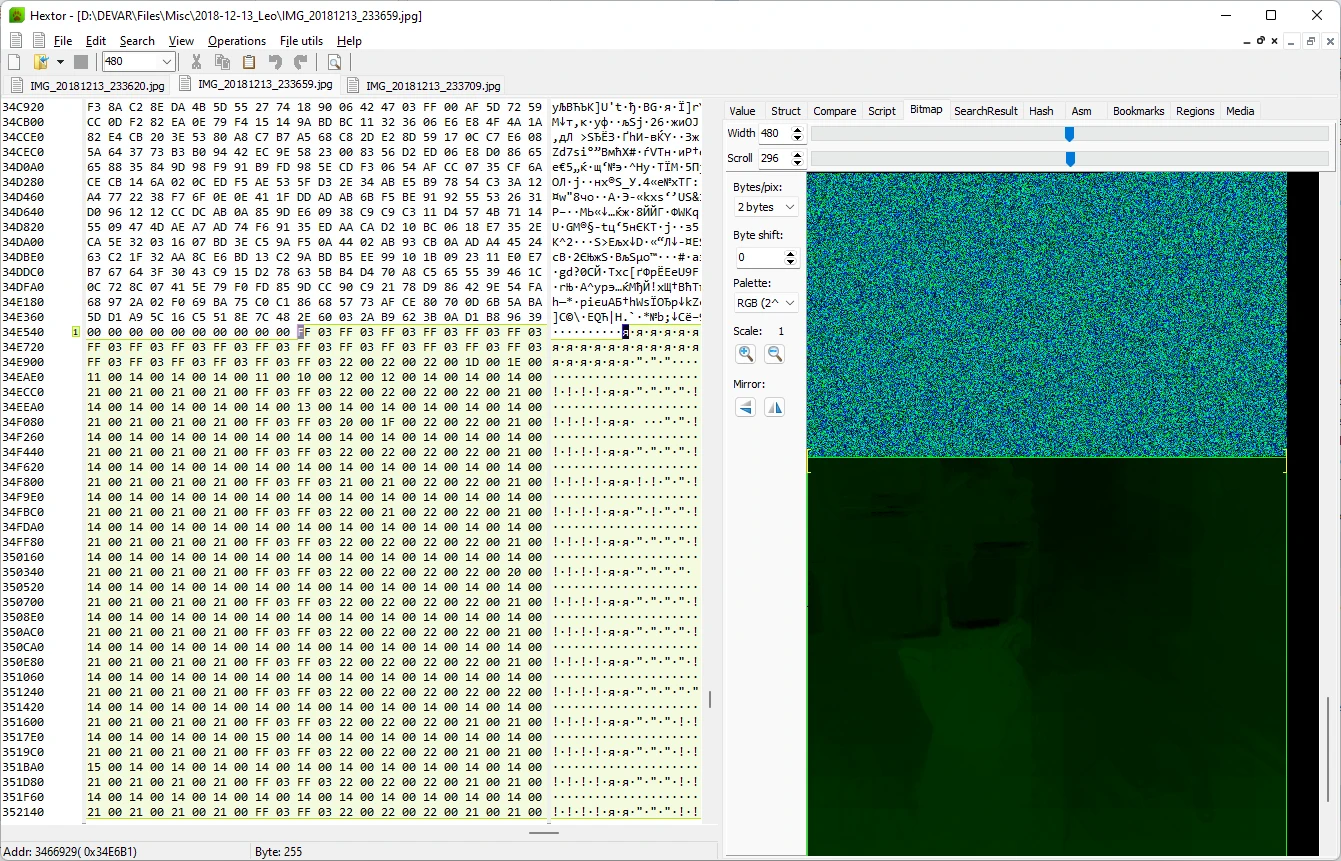The image size is (1341, 861).
Task: Open the columns width combo box showing 480
Action: click(x=138, y=62)
